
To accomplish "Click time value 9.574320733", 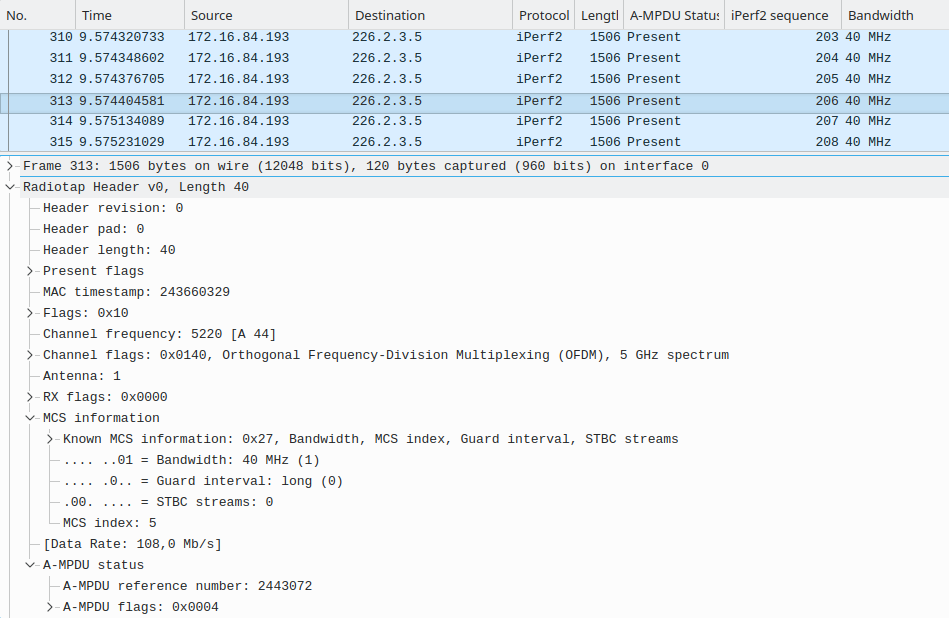I will pos(122,37).
